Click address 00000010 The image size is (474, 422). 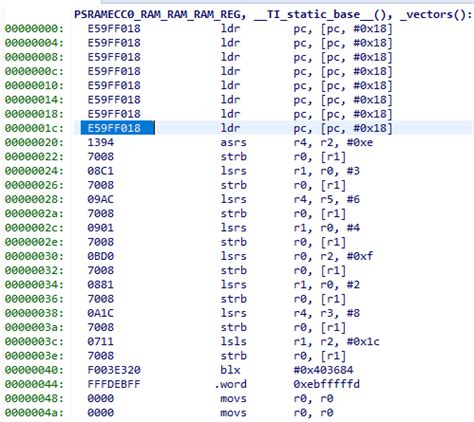pyautogui.click(x=34, y=86)
